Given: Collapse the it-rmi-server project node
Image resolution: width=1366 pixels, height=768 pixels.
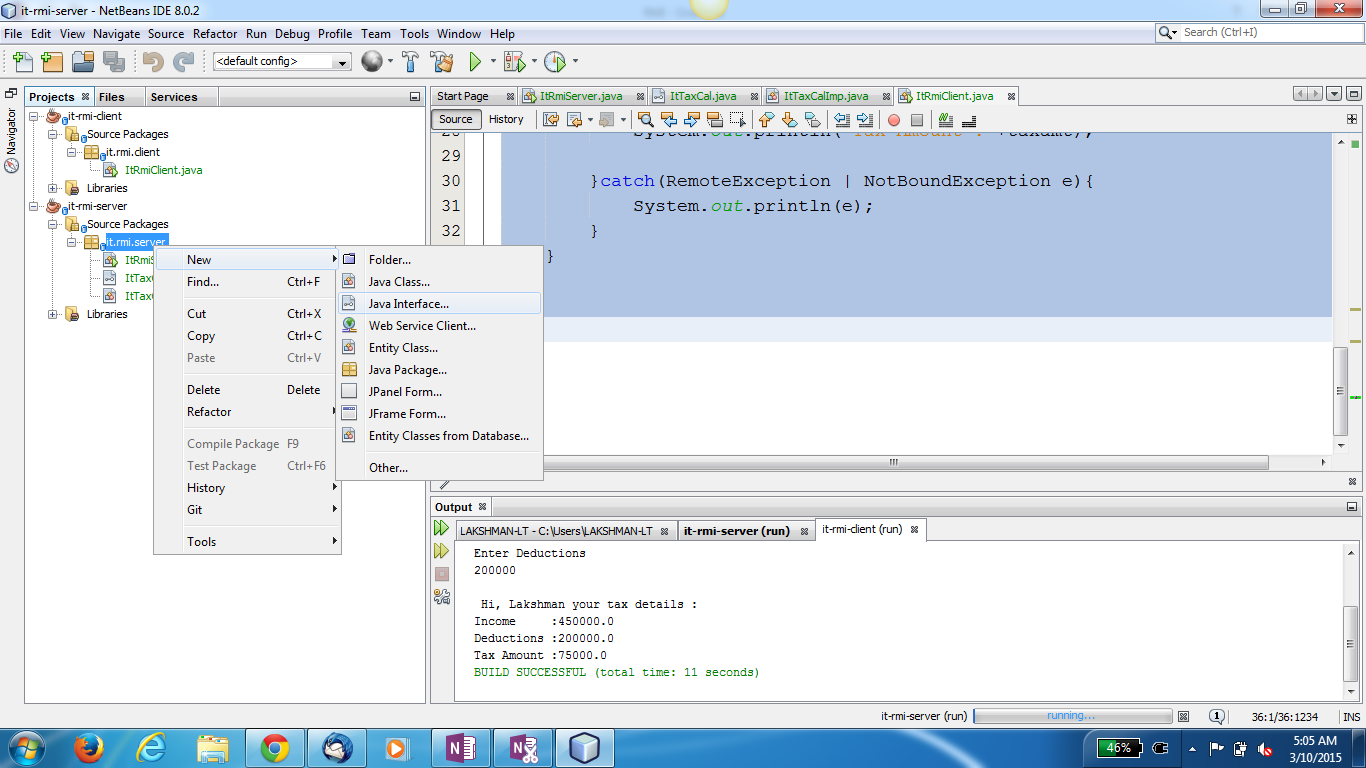Looking at the screenshot, I should click(34, 206).
